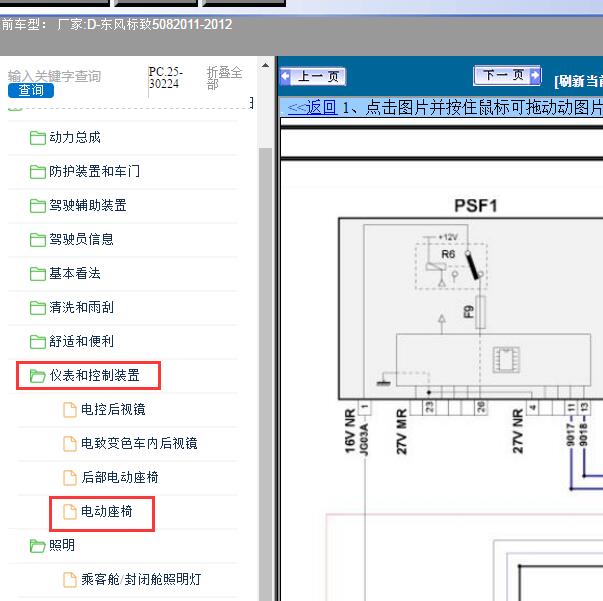This screenshot has height=601, width=603.
Task: Click the 27V NR connector label
Action: 518,431
